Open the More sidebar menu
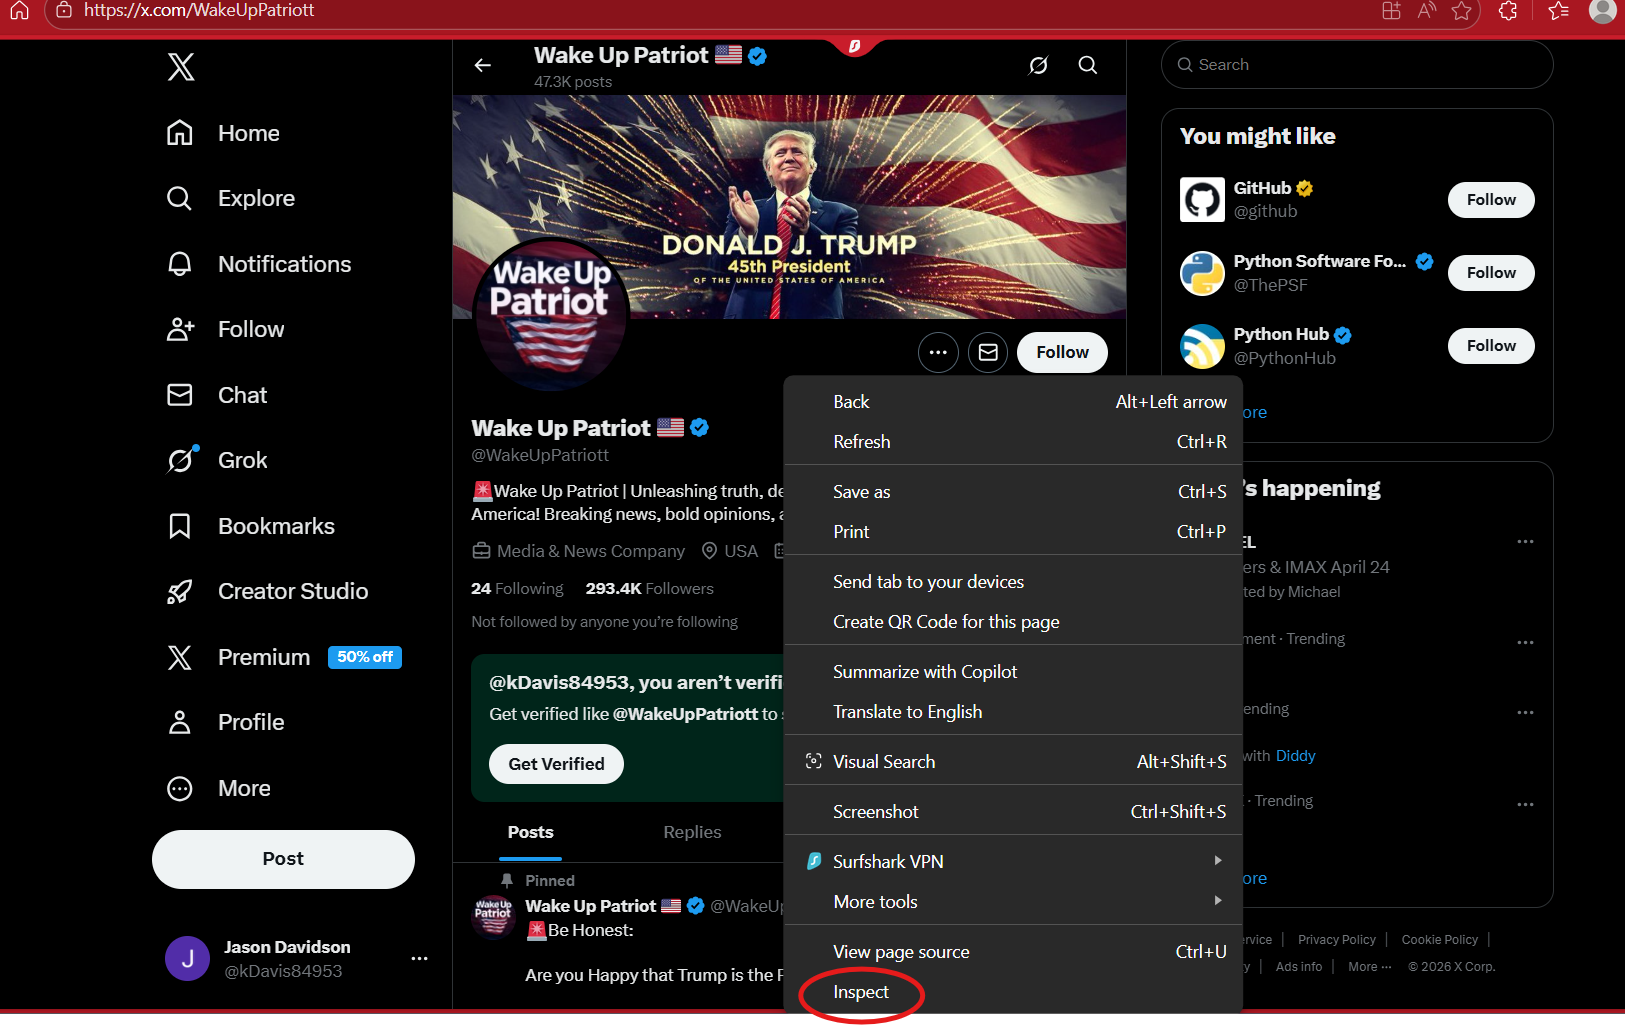Screen dimensions: 1625x1025 [x=218, y=788]
